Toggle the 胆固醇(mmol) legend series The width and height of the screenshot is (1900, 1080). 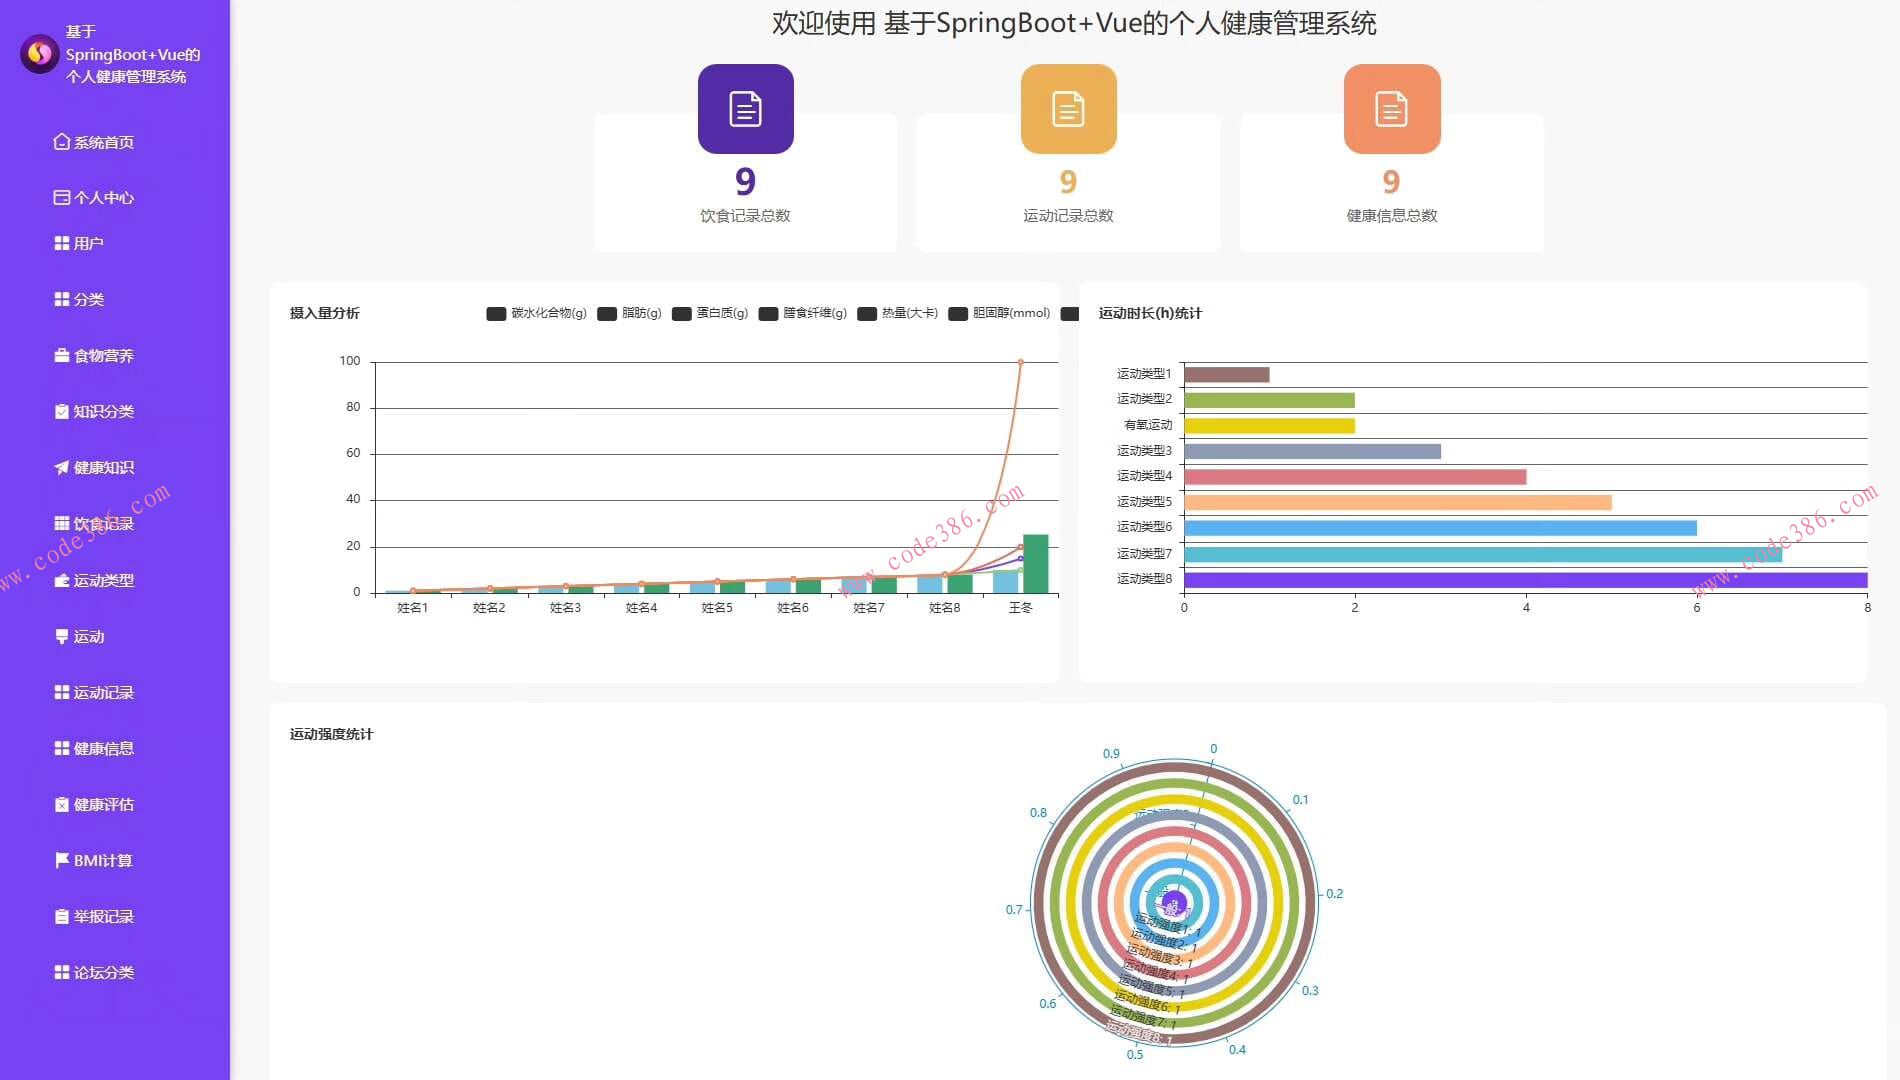[x=1000, y=313]
